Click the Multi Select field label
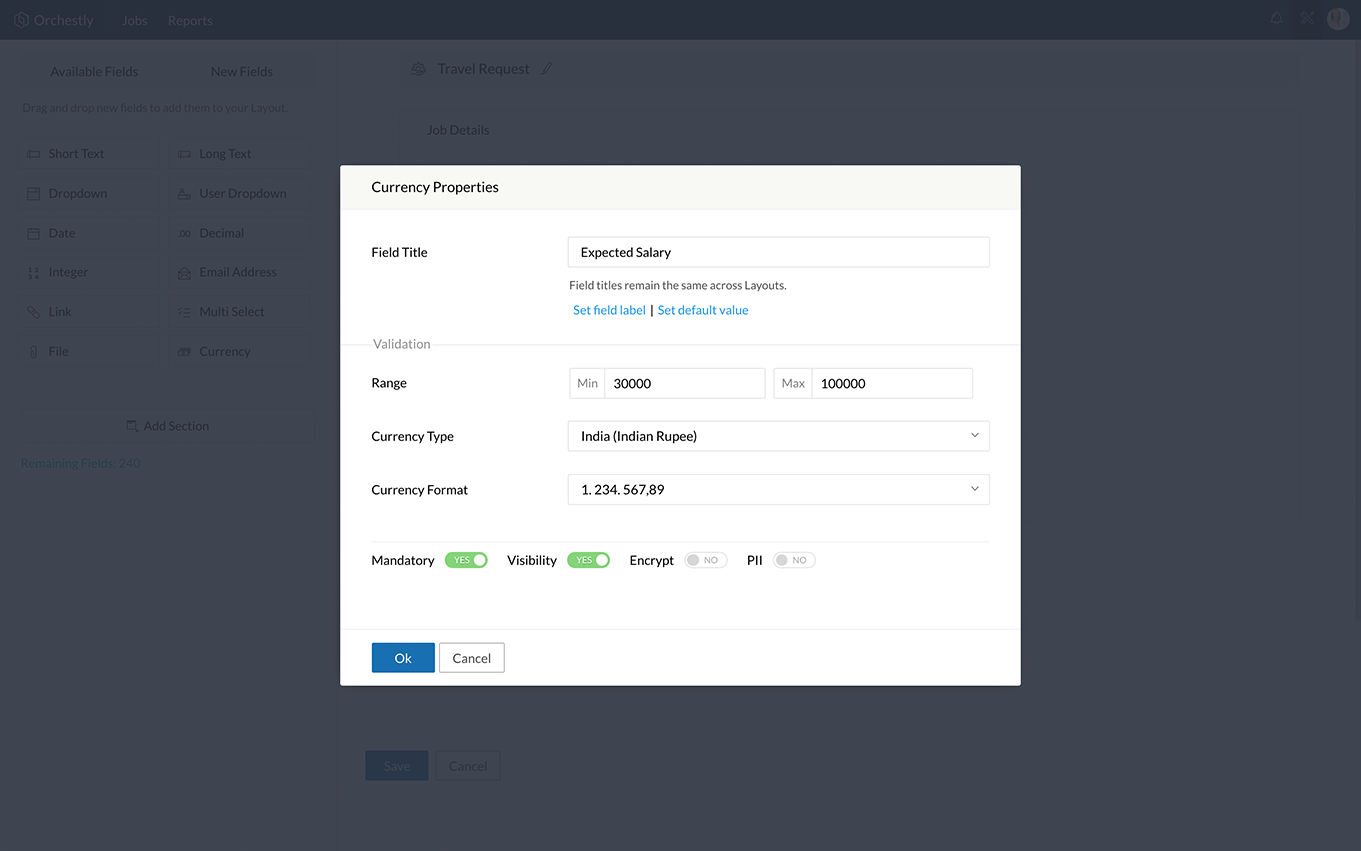 232,312
